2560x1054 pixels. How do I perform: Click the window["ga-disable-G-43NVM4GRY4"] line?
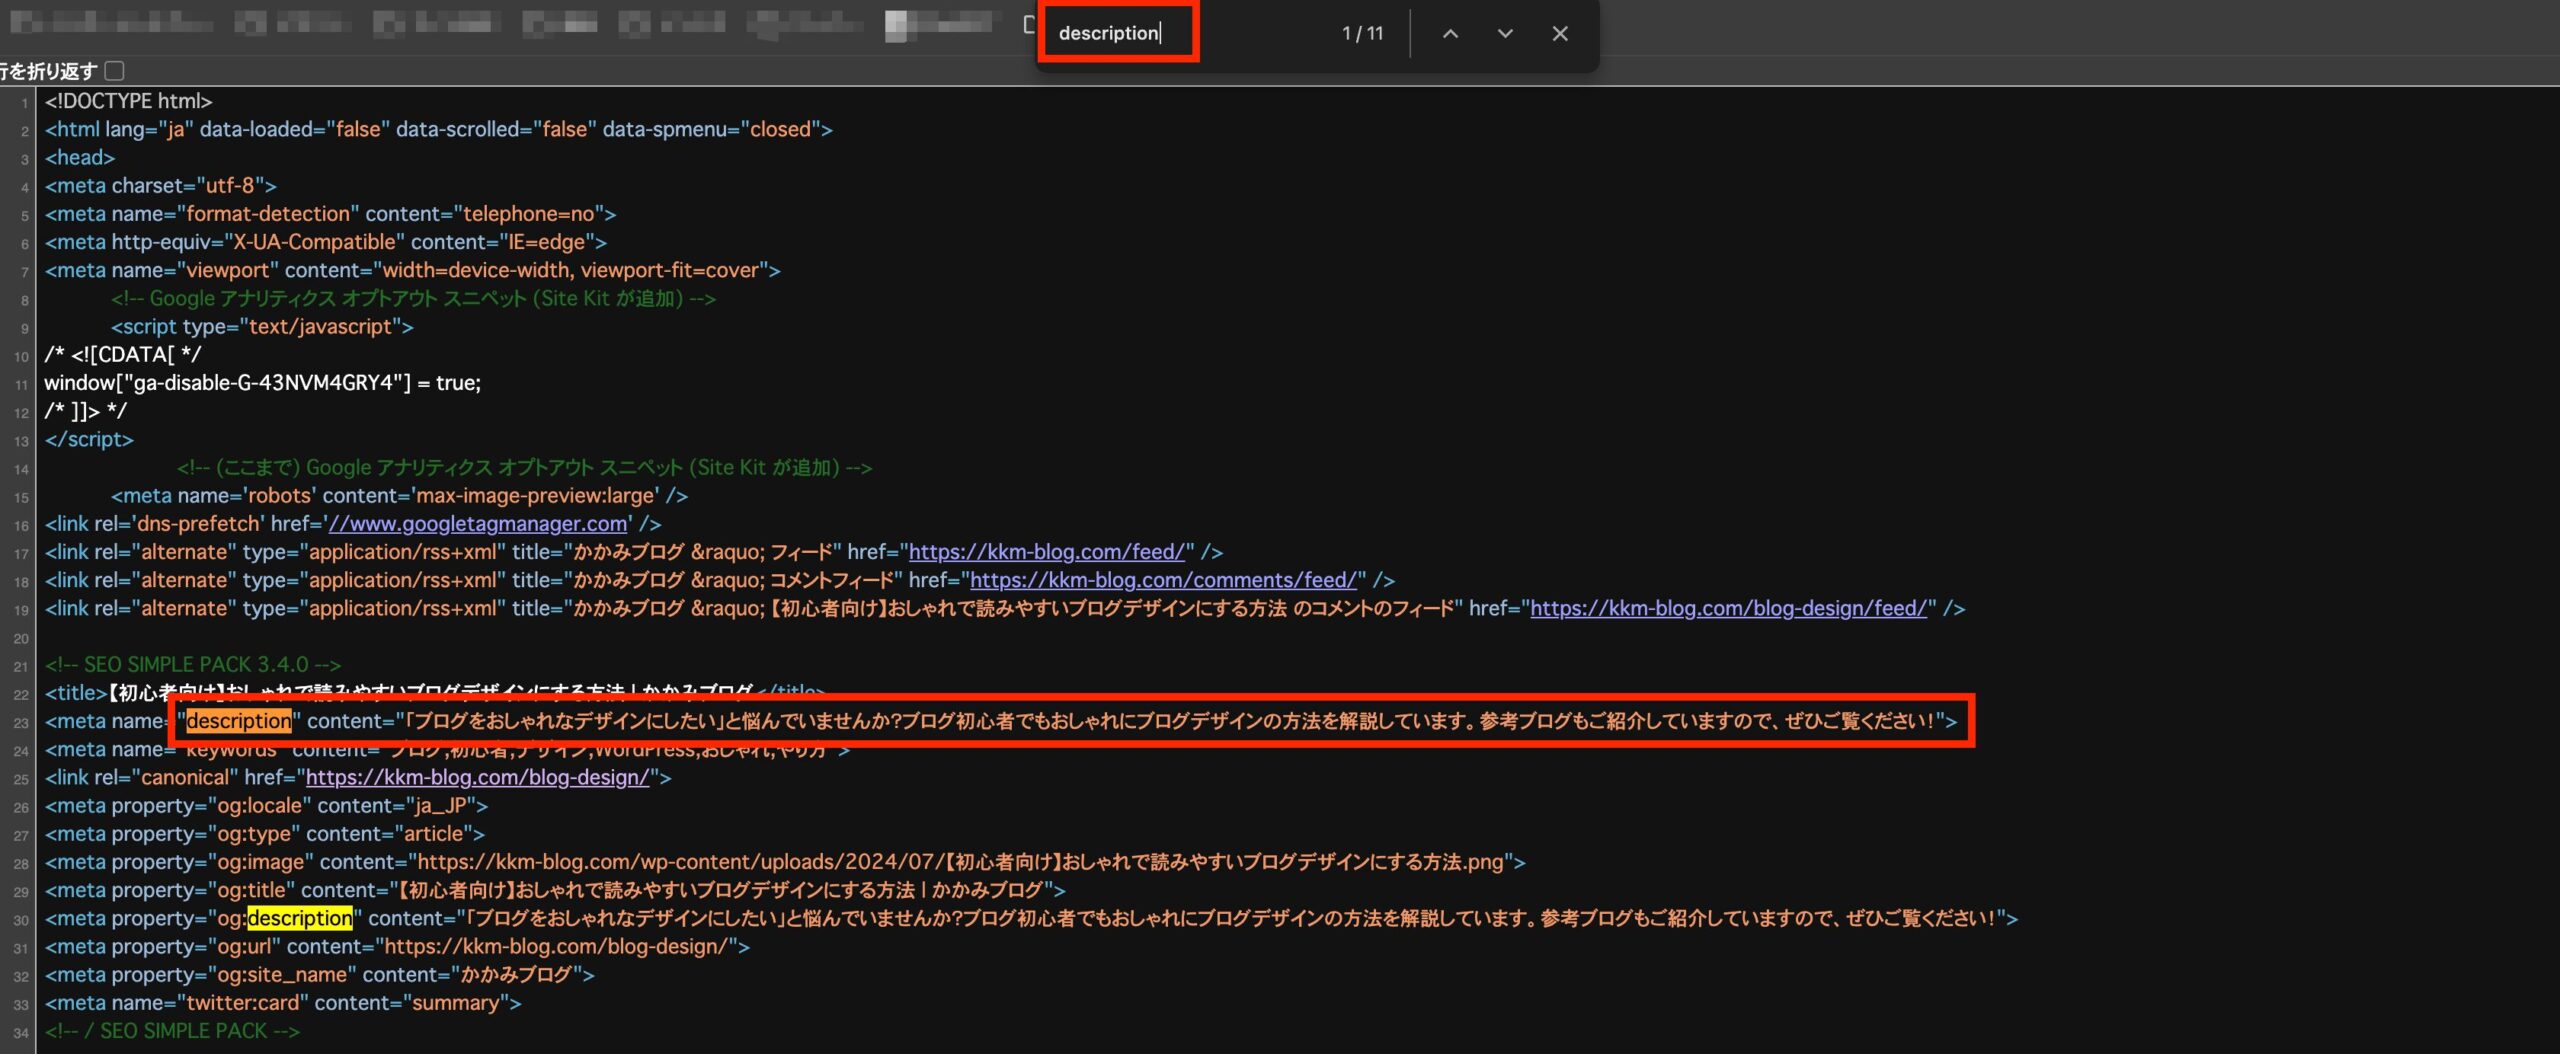click(x=262, y=383)
